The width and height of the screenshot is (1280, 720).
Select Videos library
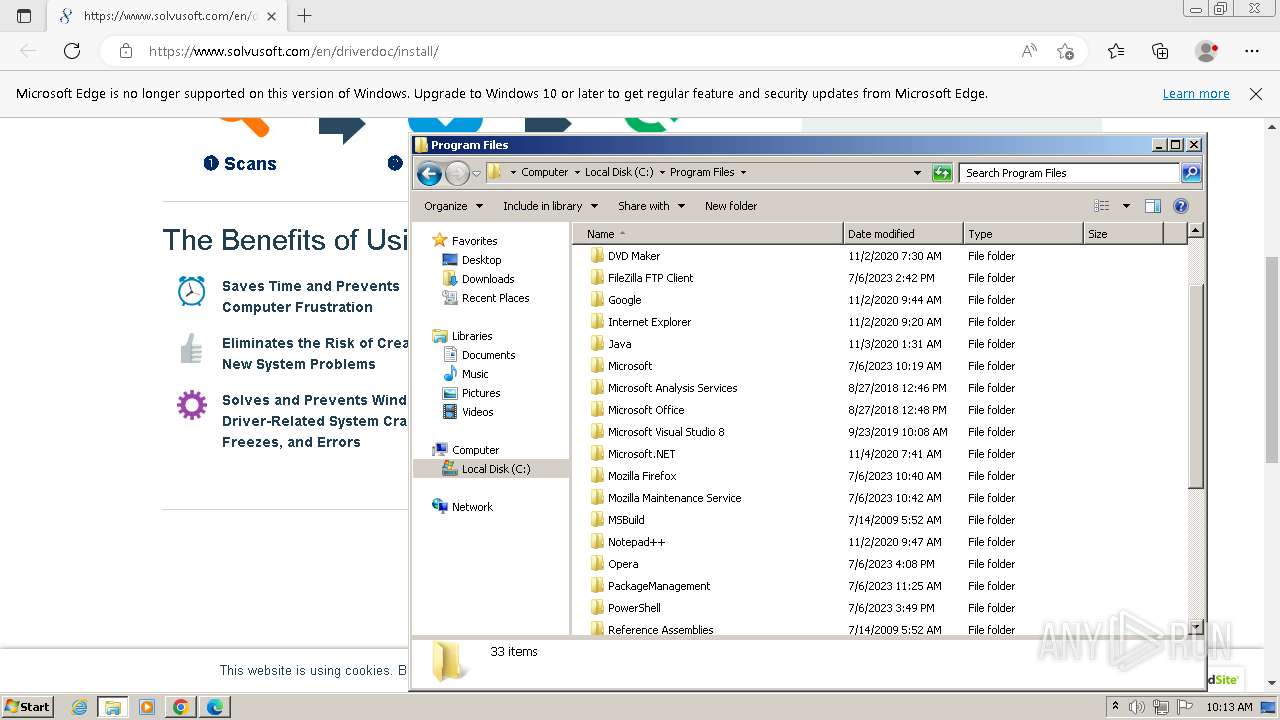point(477,412)
